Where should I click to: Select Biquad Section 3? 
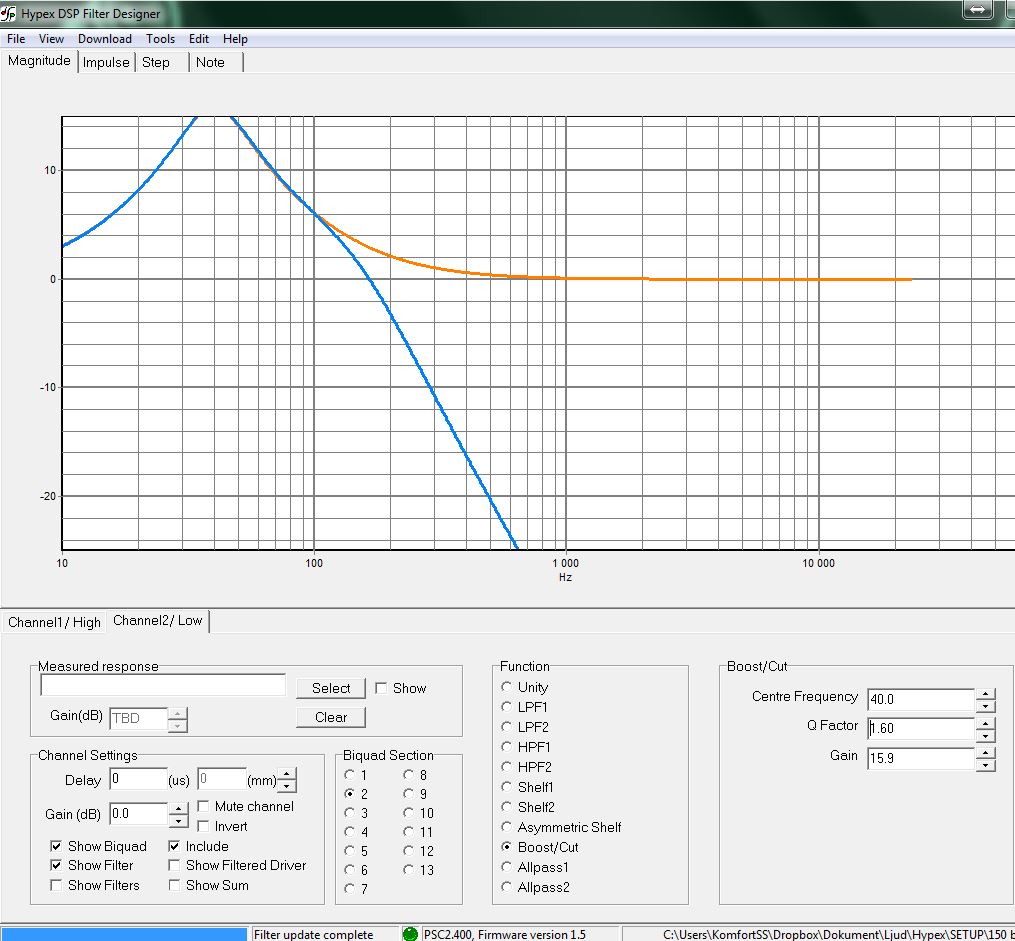349,814
